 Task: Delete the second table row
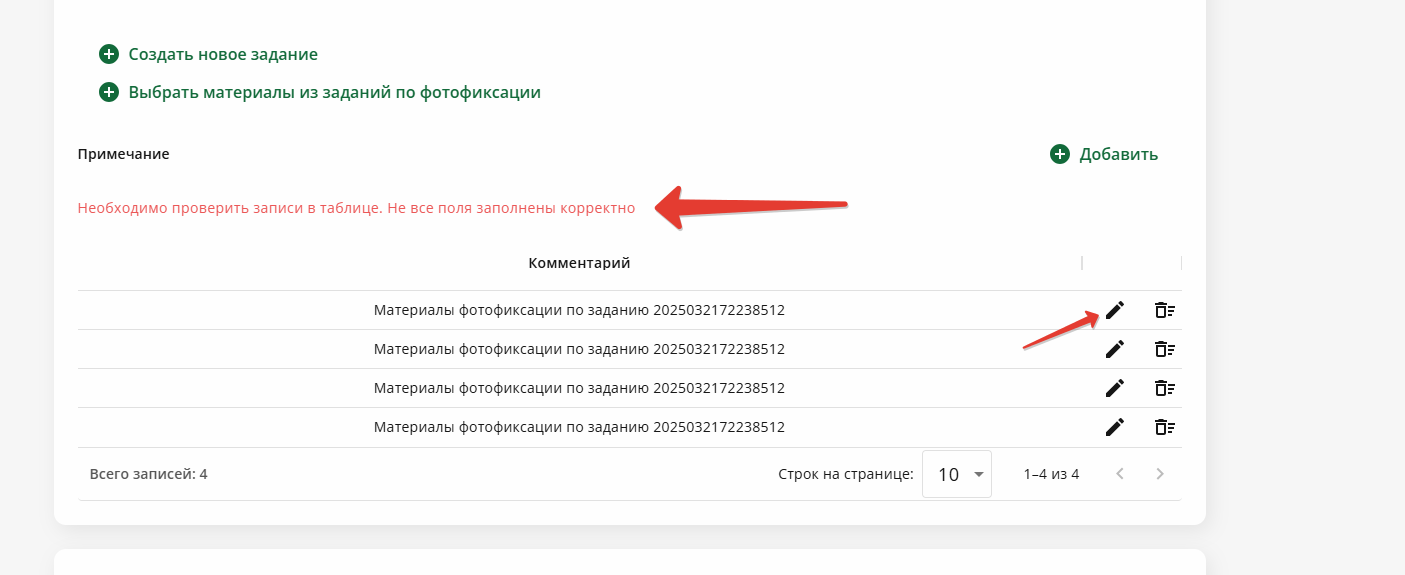[1164, 349]
